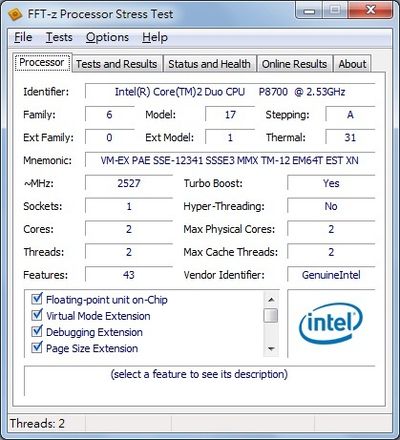Click the Features count 43 field
The height and width of the screenshot is (440, 400).
click(129, 275)
